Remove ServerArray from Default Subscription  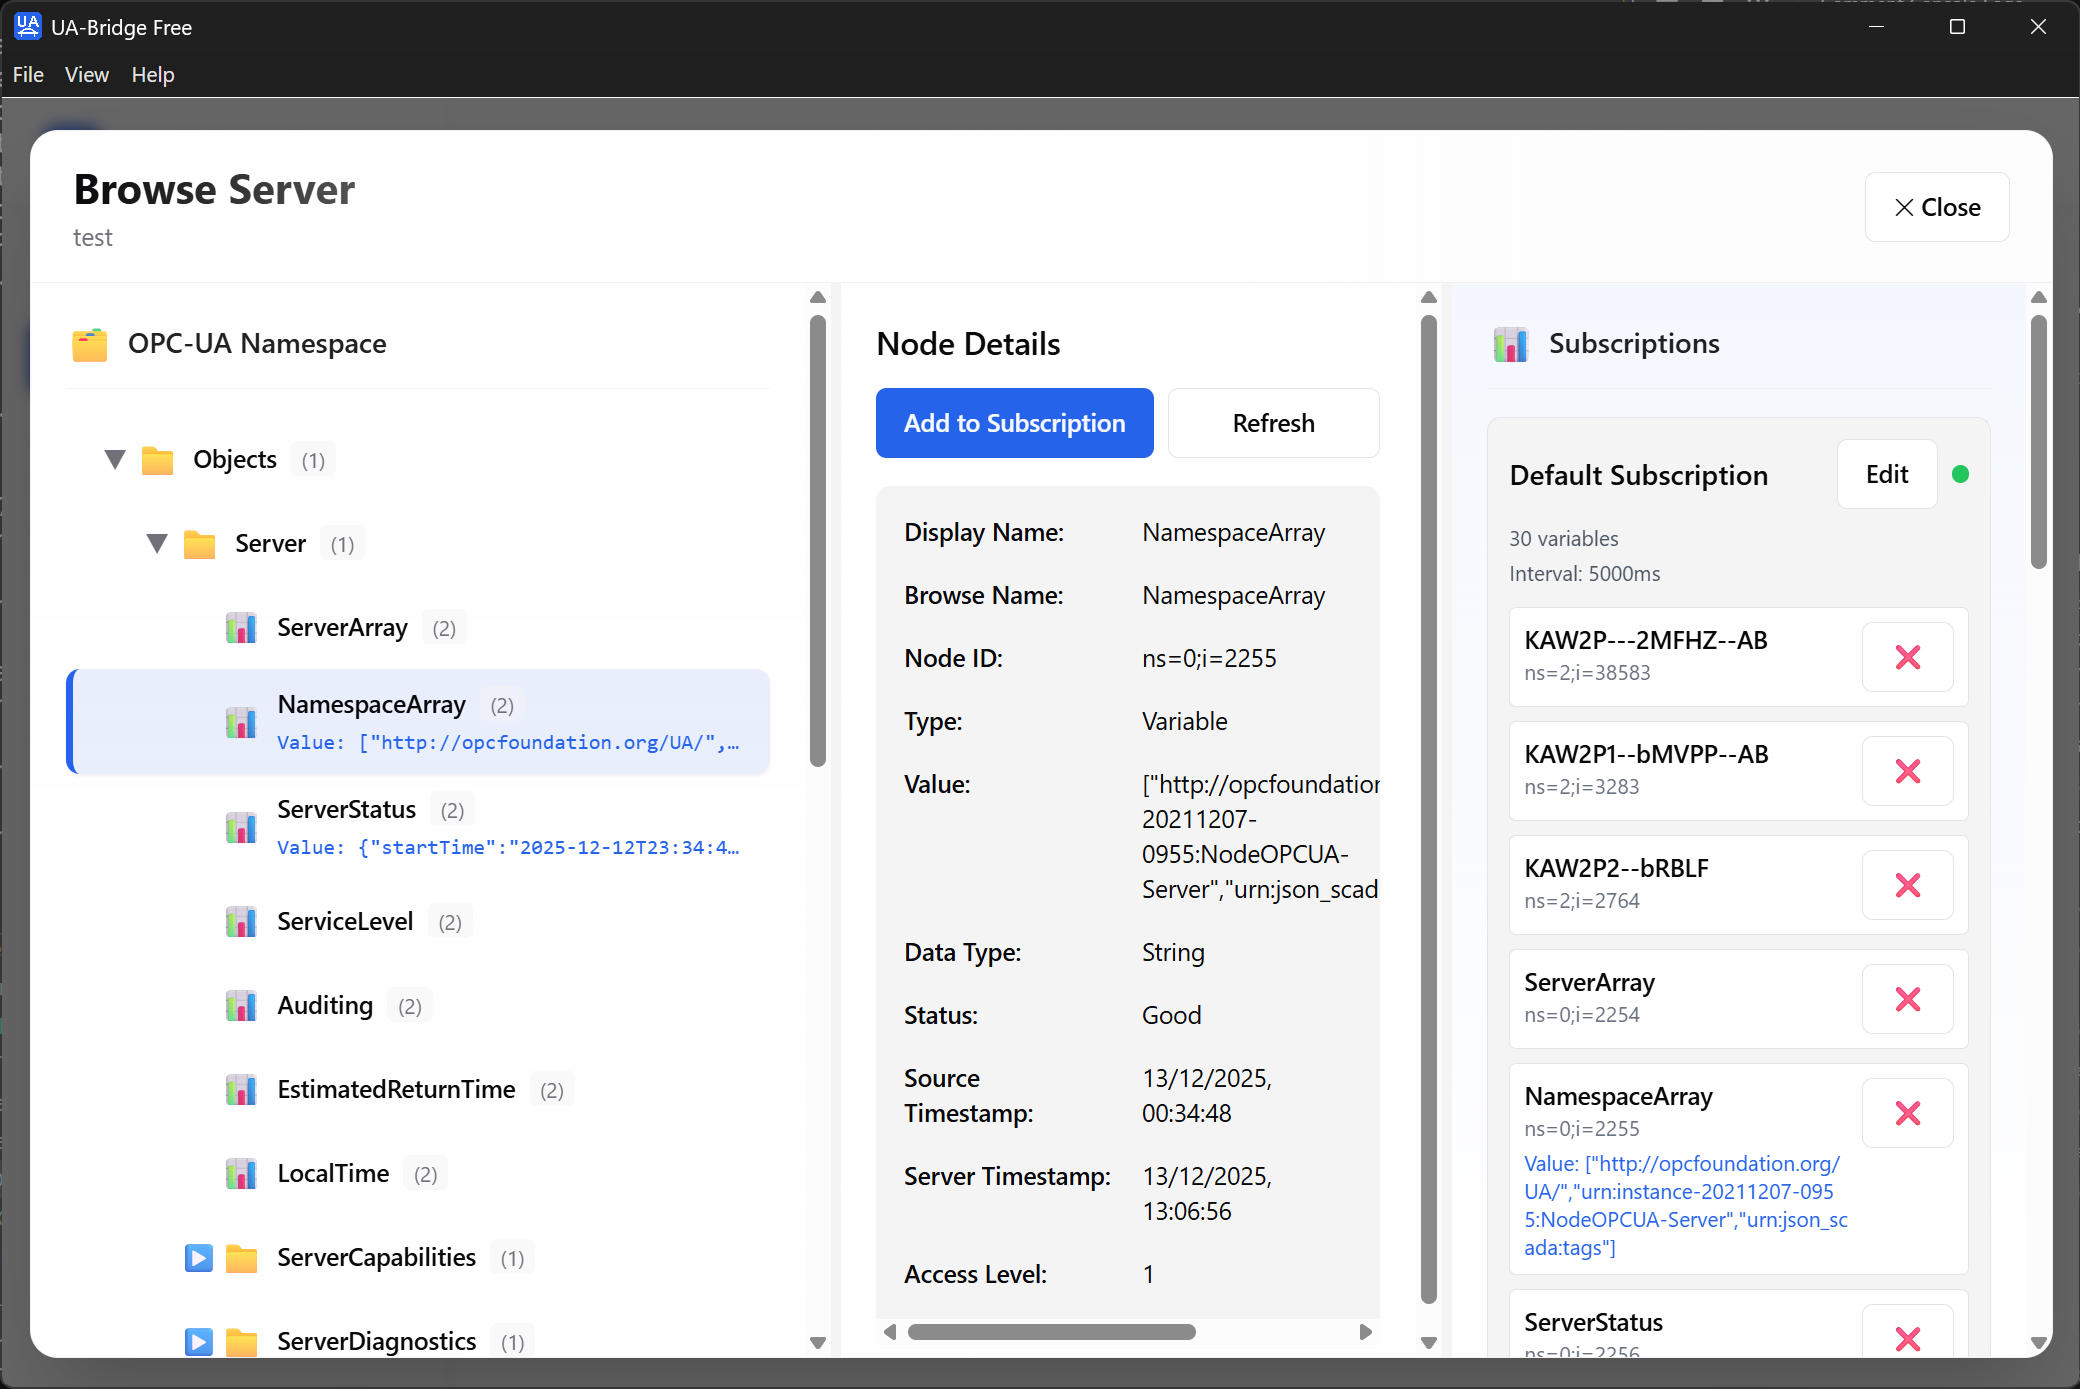click(1907, 999)
